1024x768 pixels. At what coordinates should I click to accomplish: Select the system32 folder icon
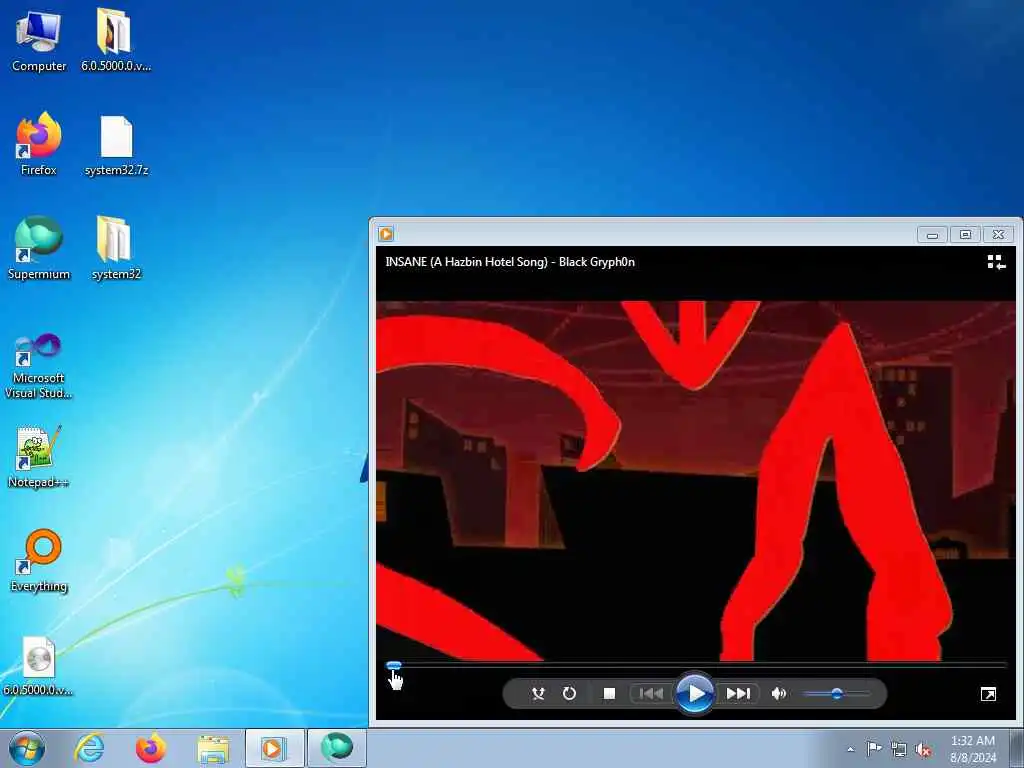pyautogui.click(x=116, y=248)
